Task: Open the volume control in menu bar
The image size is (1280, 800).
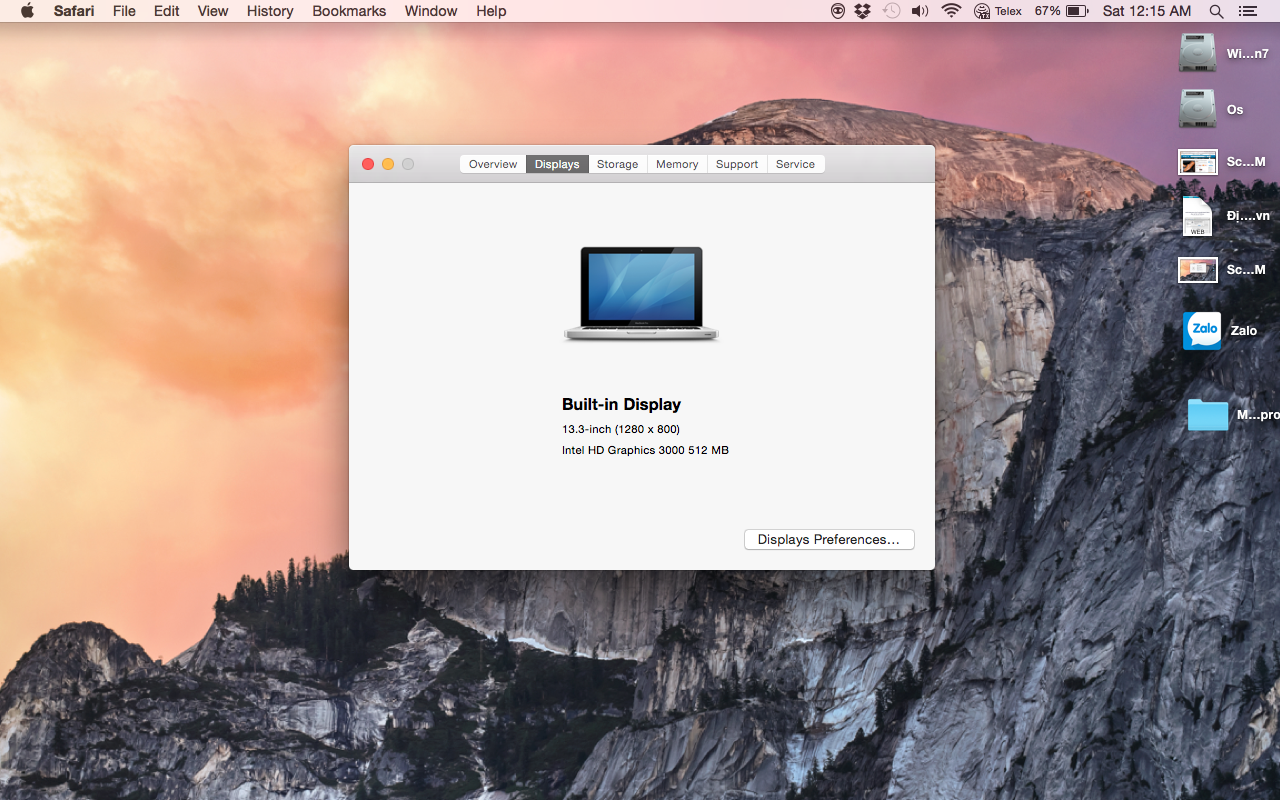Action: (x=920, y=11)
